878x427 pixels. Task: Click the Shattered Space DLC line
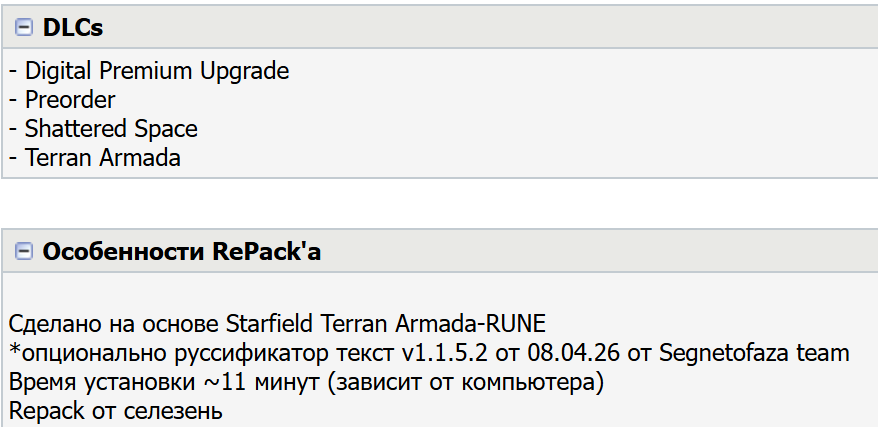point(111,129)
